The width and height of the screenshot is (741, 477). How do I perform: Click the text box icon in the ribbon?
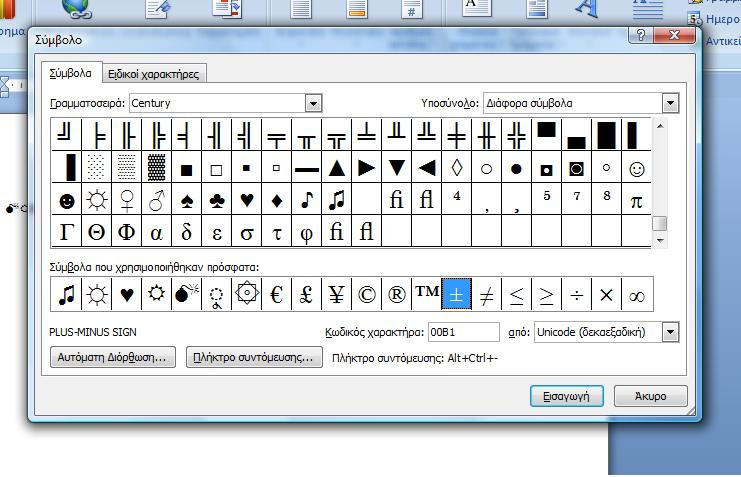476,8
